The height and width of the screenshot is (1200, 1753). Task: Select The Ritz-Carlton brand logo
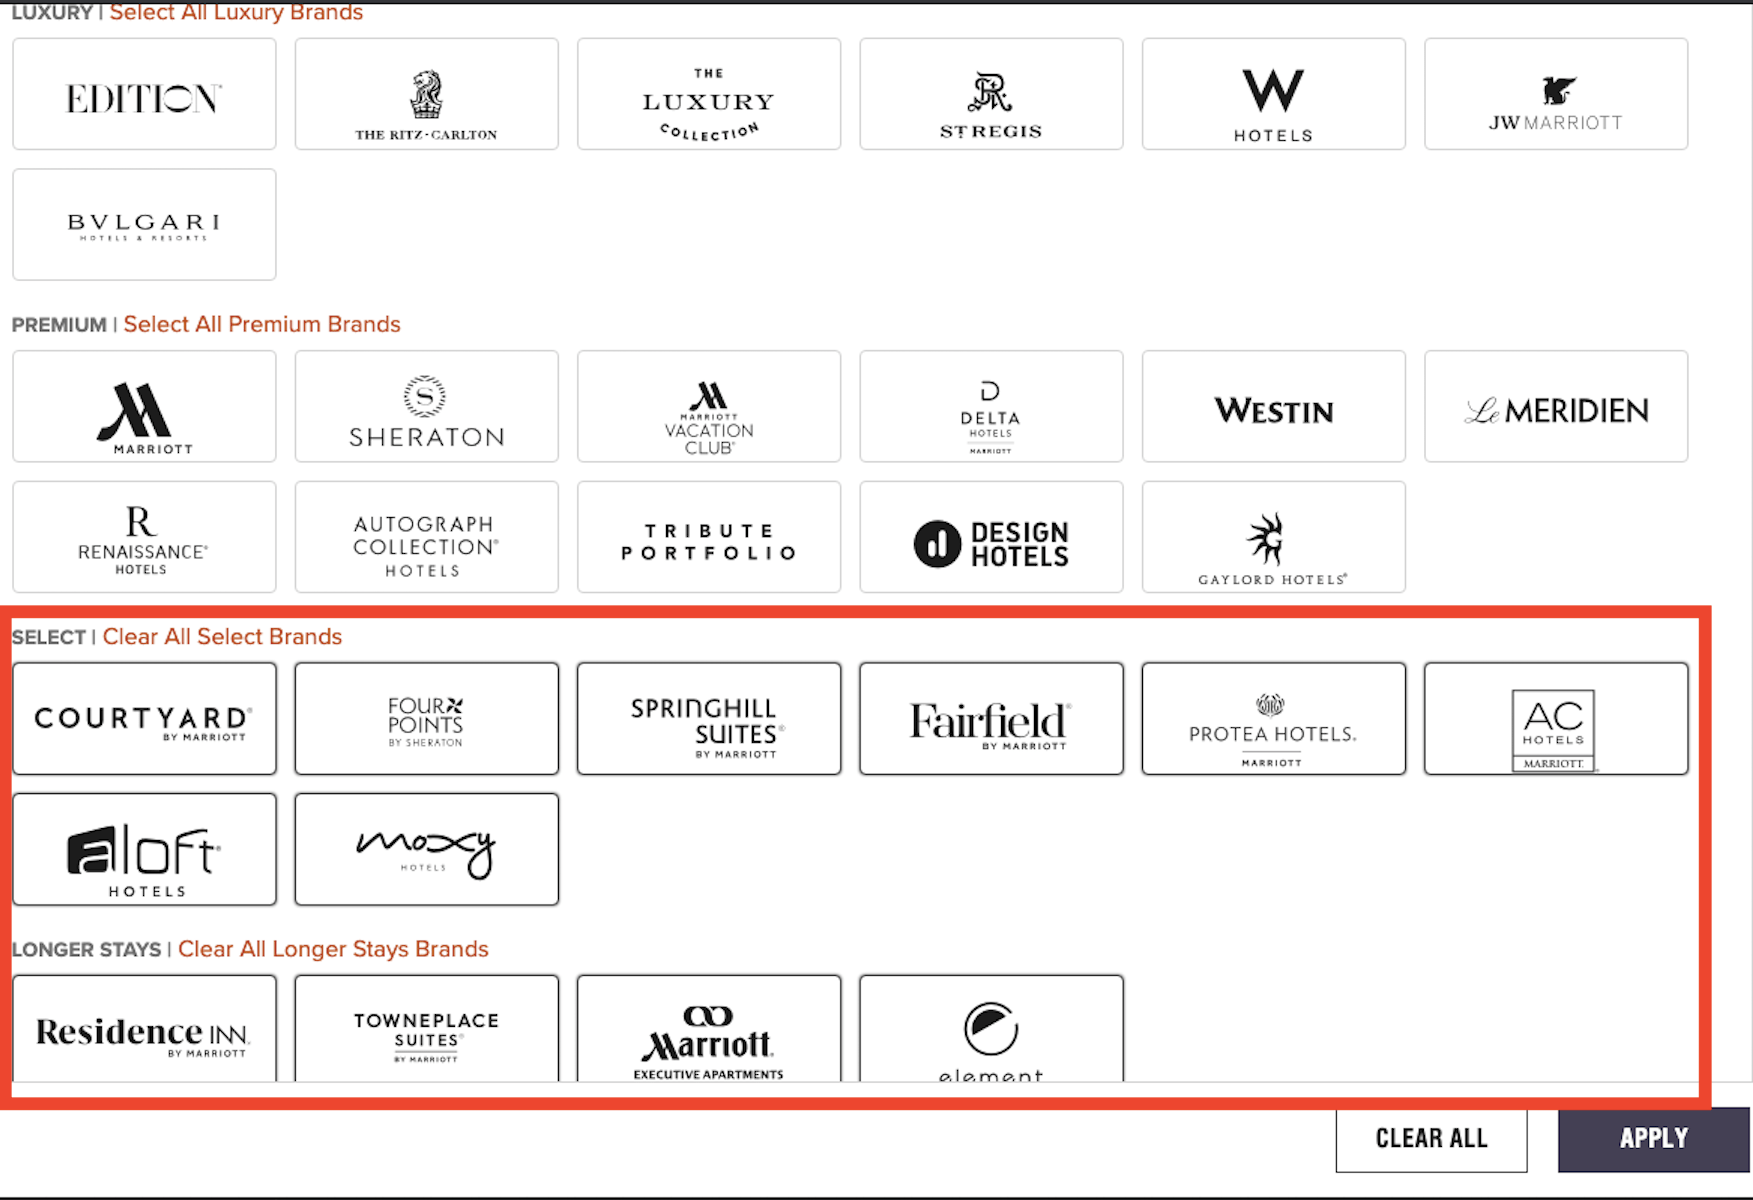click(426, 93)
